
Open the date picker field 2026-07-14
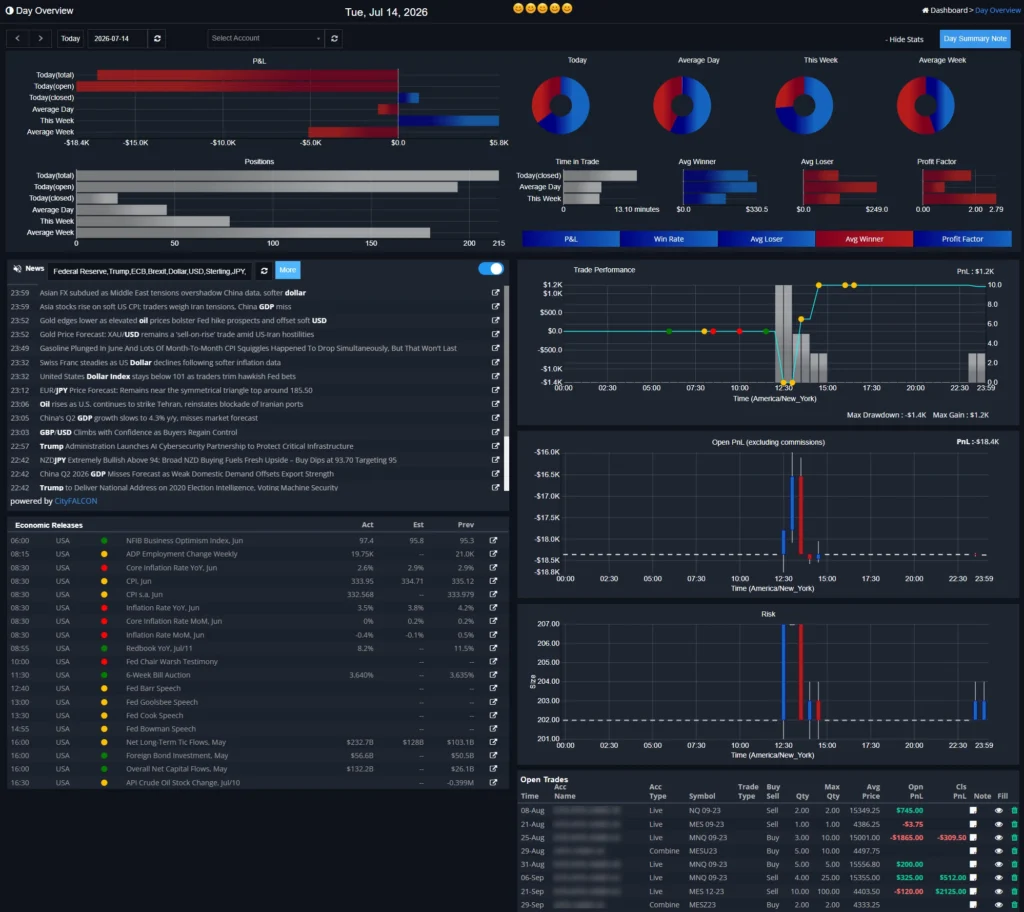pyautogui.click(x=118, y=39)
